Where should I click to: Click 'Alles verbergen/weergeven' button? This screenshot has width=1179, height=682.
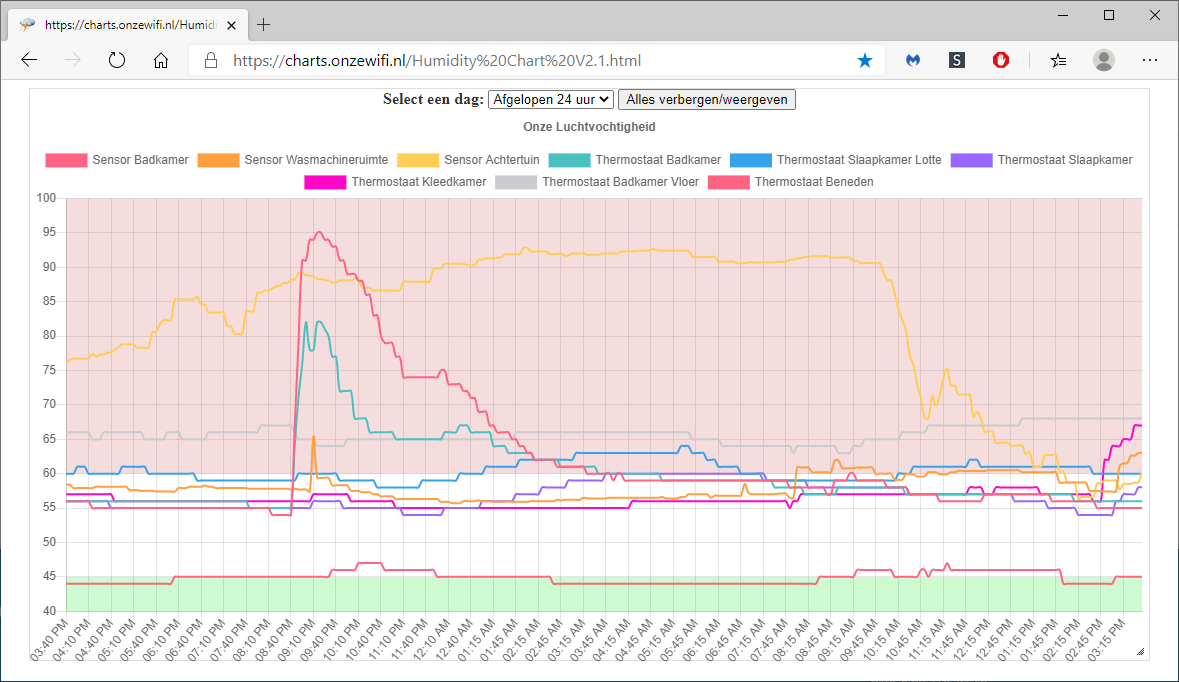point(707,99)
